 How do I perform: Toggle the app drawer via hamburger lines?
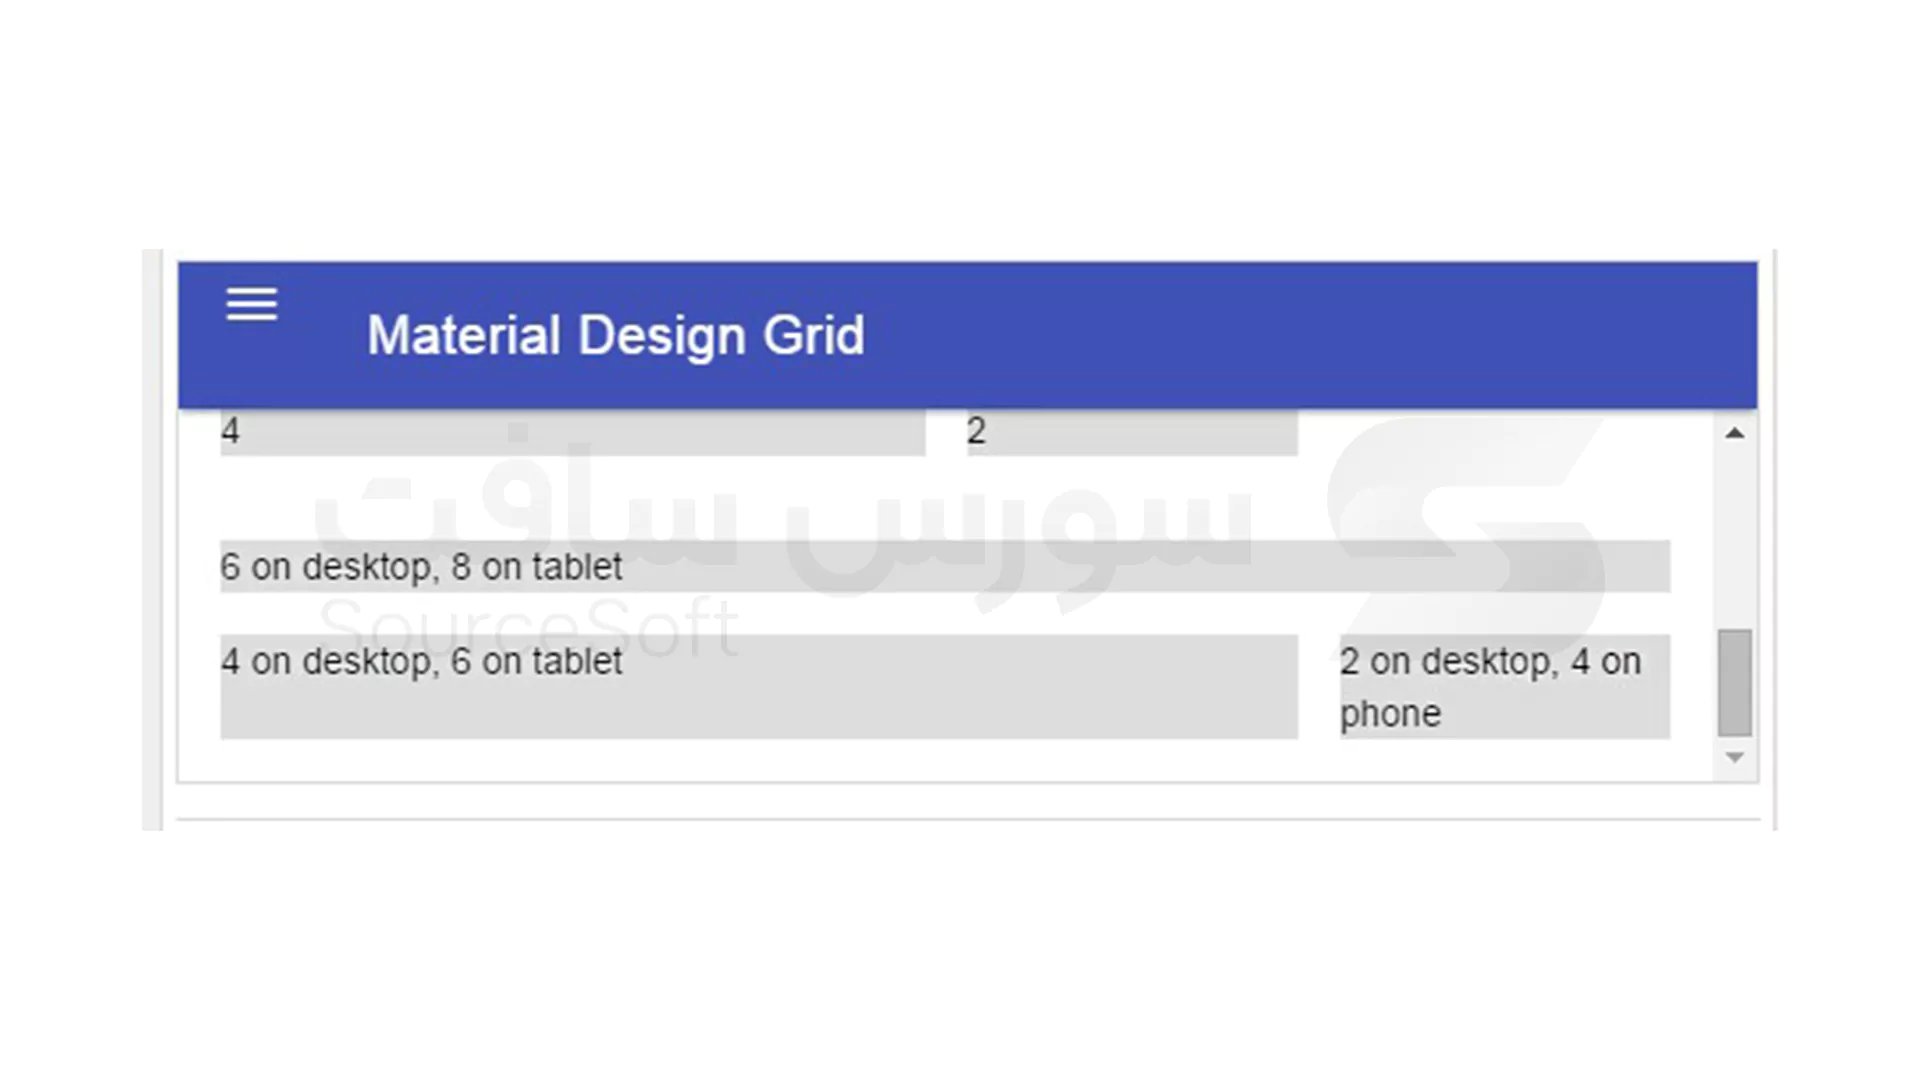click(251, 303)
